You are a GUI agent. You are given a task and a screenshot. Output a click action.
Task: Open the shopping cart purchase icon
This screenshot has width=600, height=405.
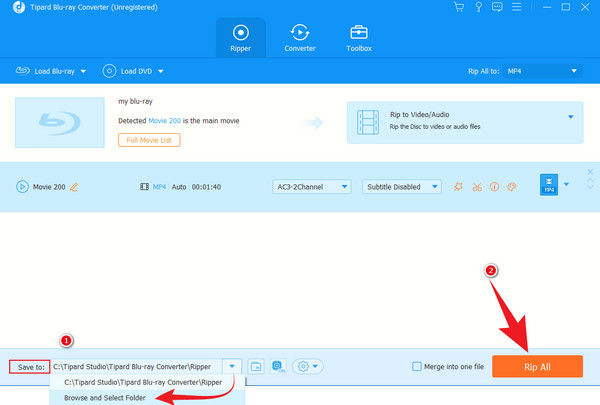(460, 8)
